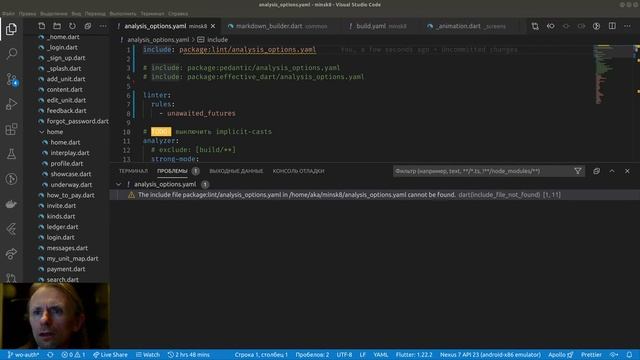Maximize the bottom panel with chevron up
Image resolution: width=640 pixels, height=360 pixels.
612,171
